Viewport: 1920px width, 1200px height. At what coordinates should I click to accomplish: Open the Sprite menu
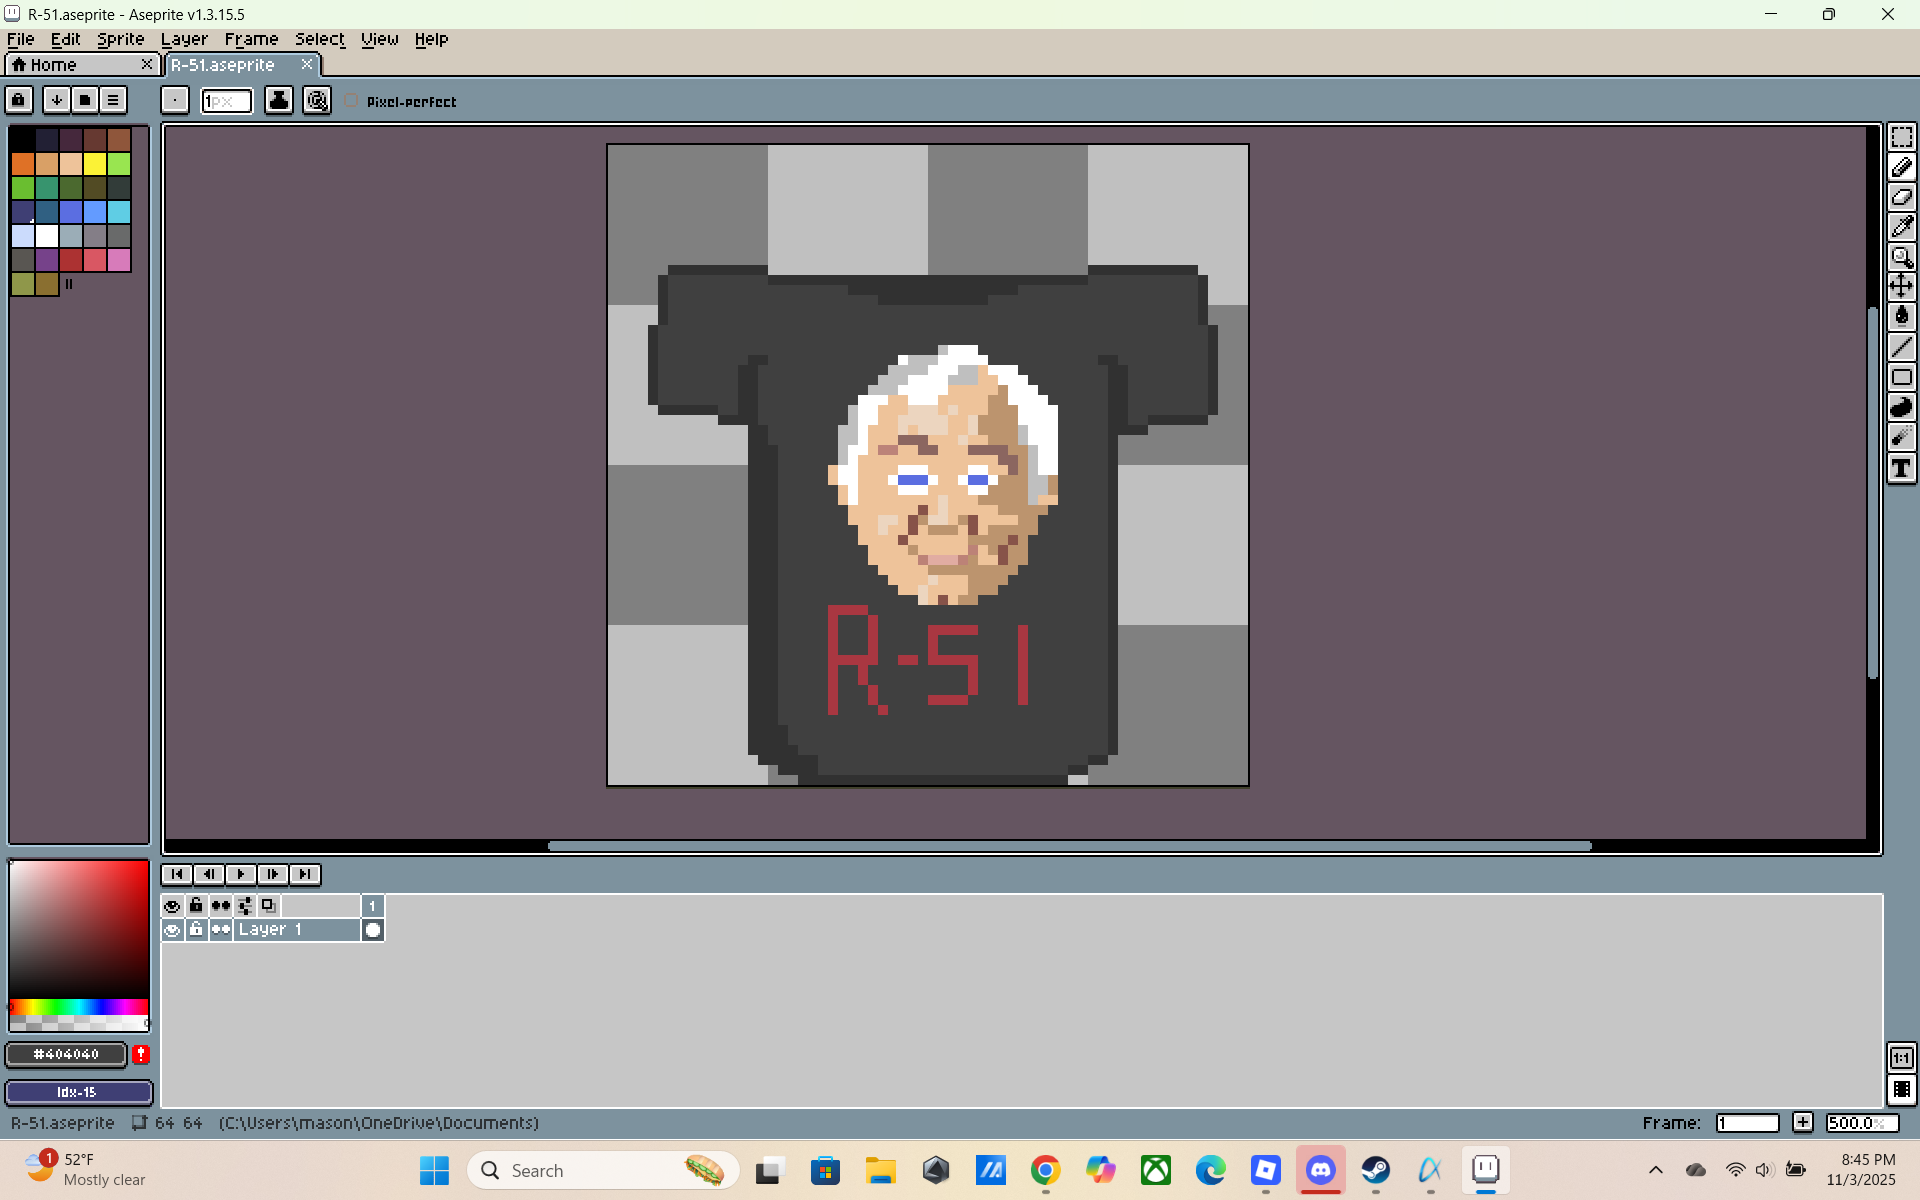pos(120,39)
